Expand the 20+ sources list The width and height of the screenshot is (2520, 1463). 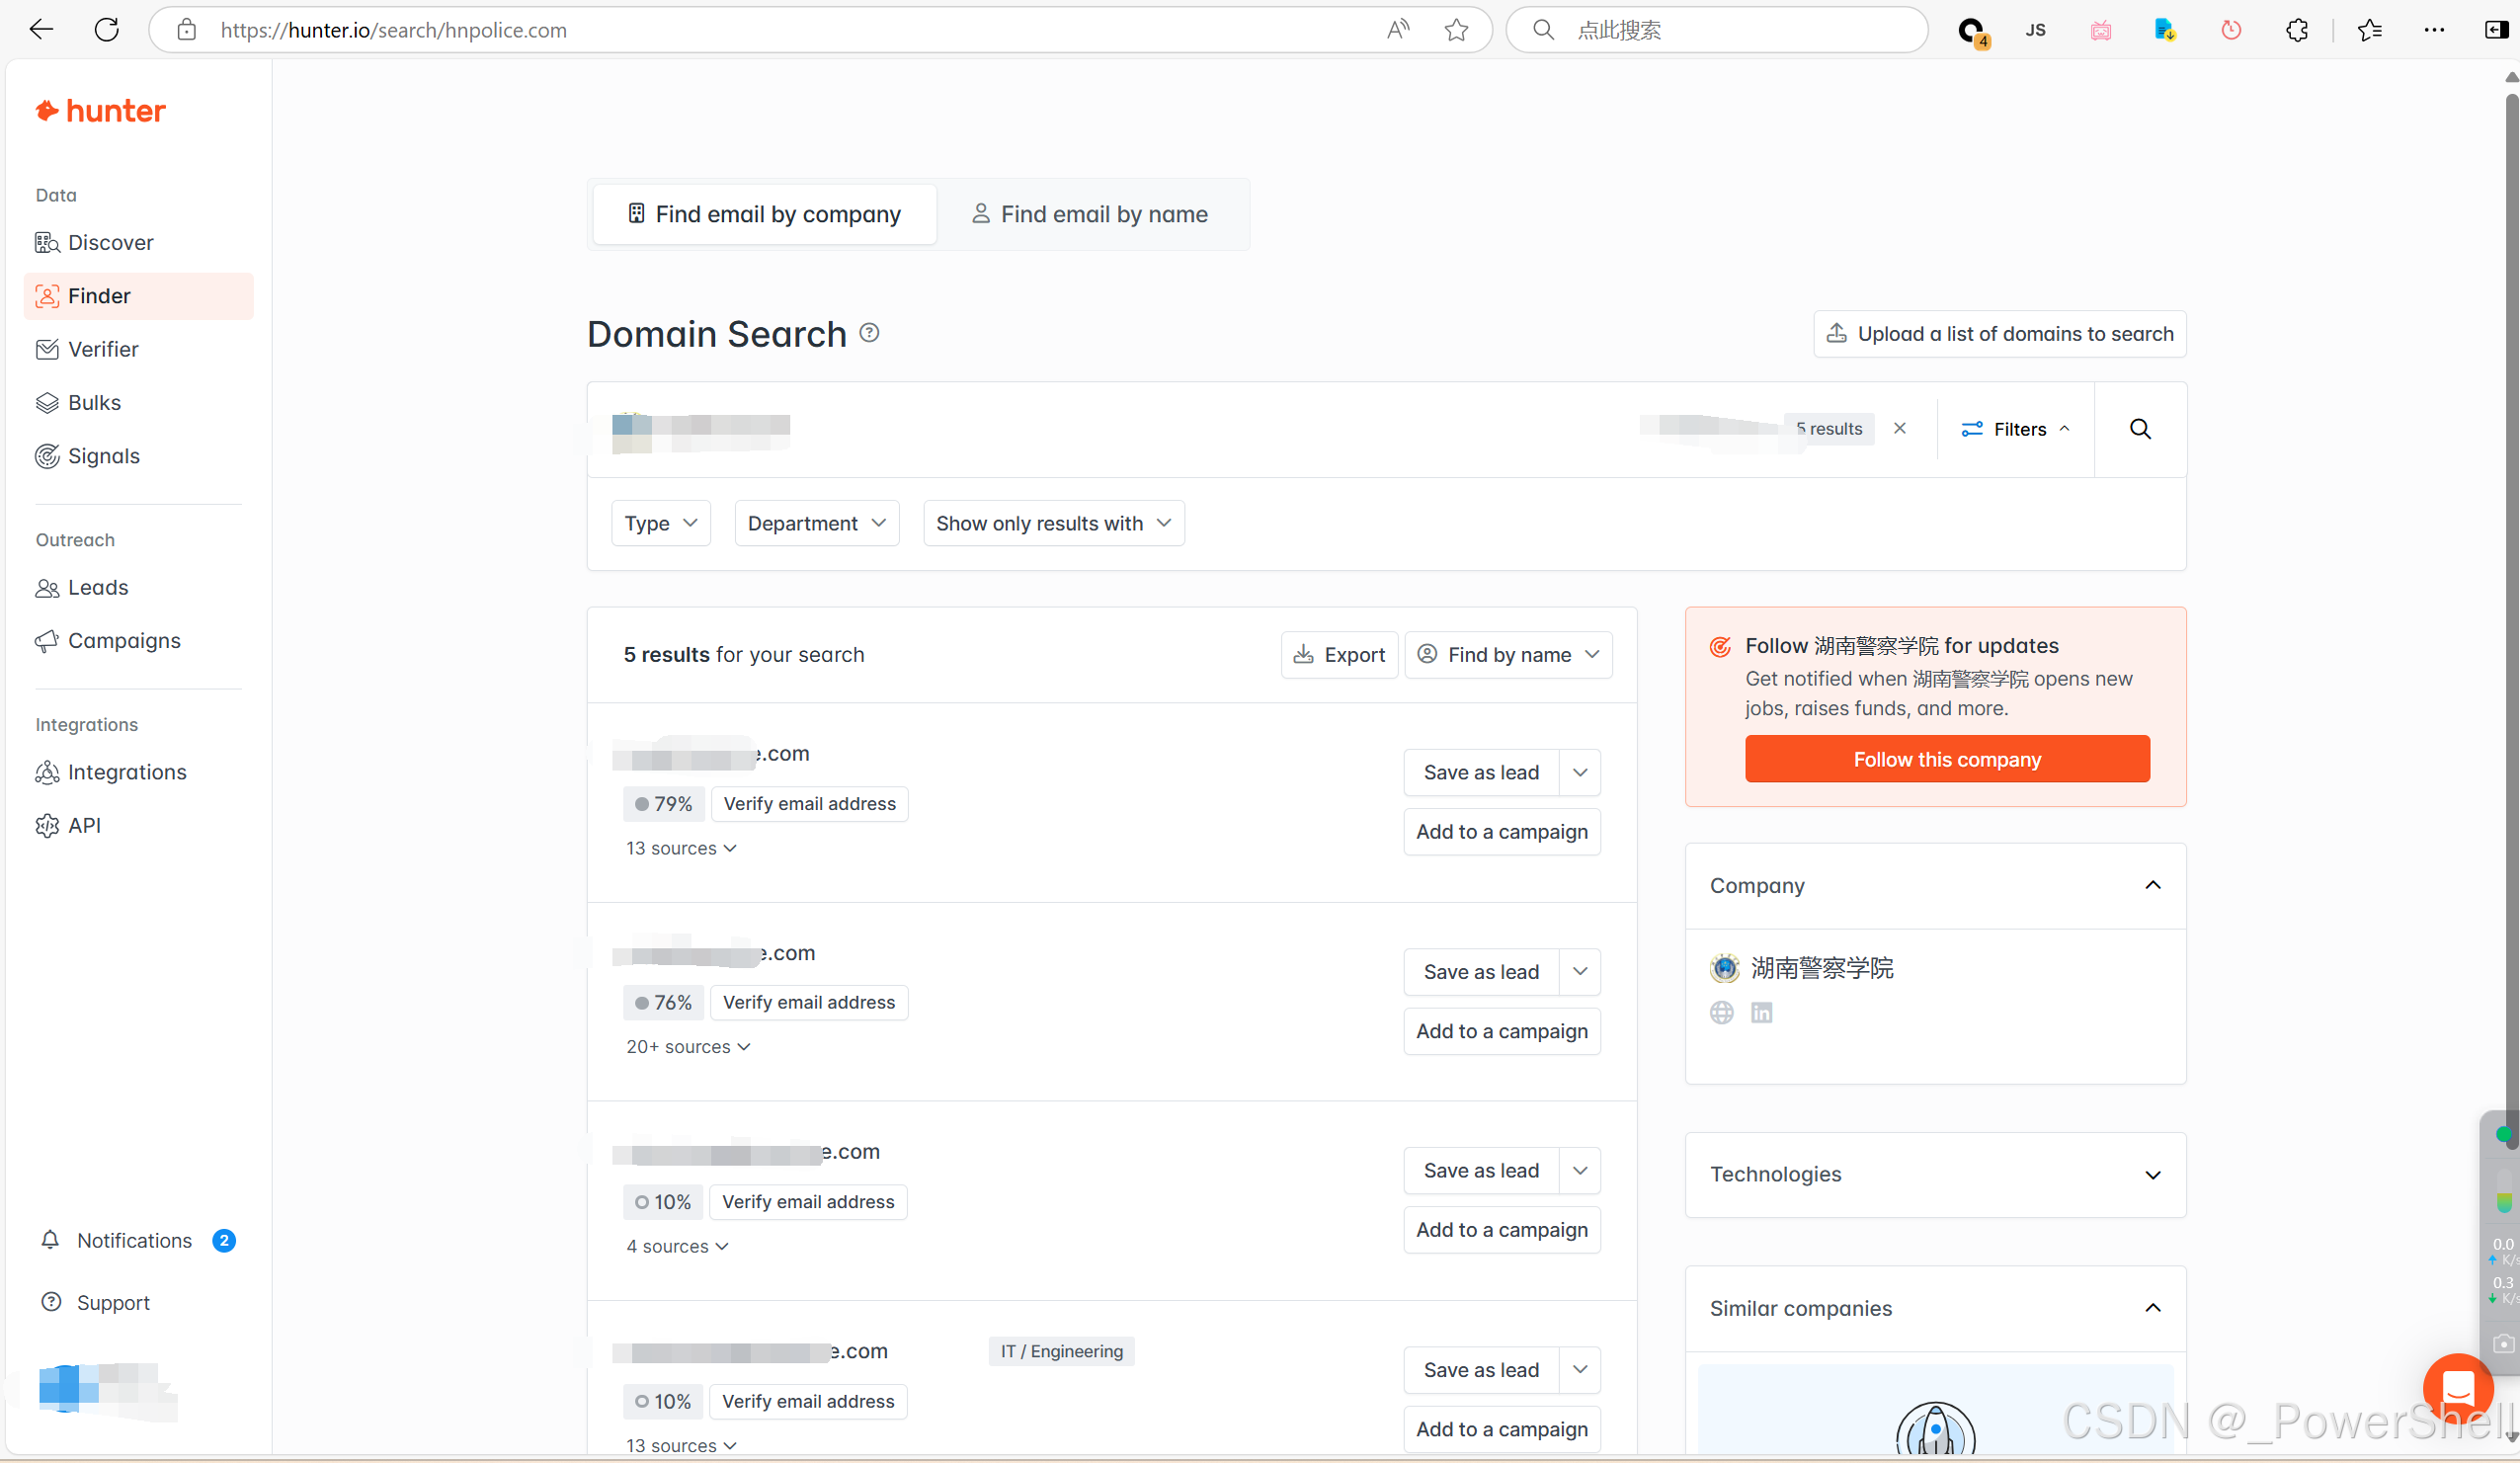pyautogui.click(x=687, y=1046)
